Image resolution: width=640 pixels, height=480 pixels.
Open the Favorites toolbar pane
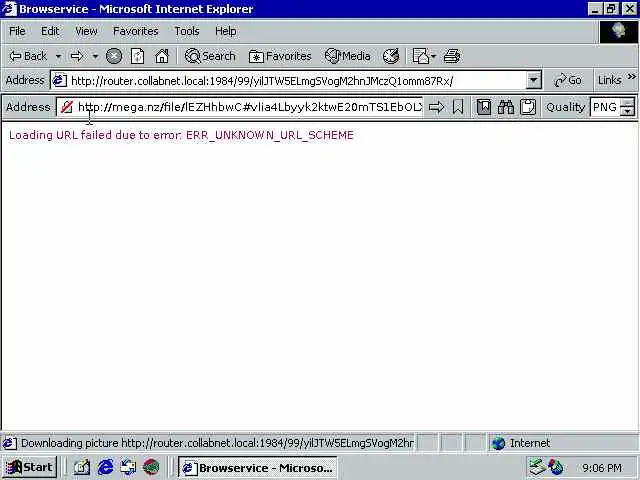pos(280,56)
